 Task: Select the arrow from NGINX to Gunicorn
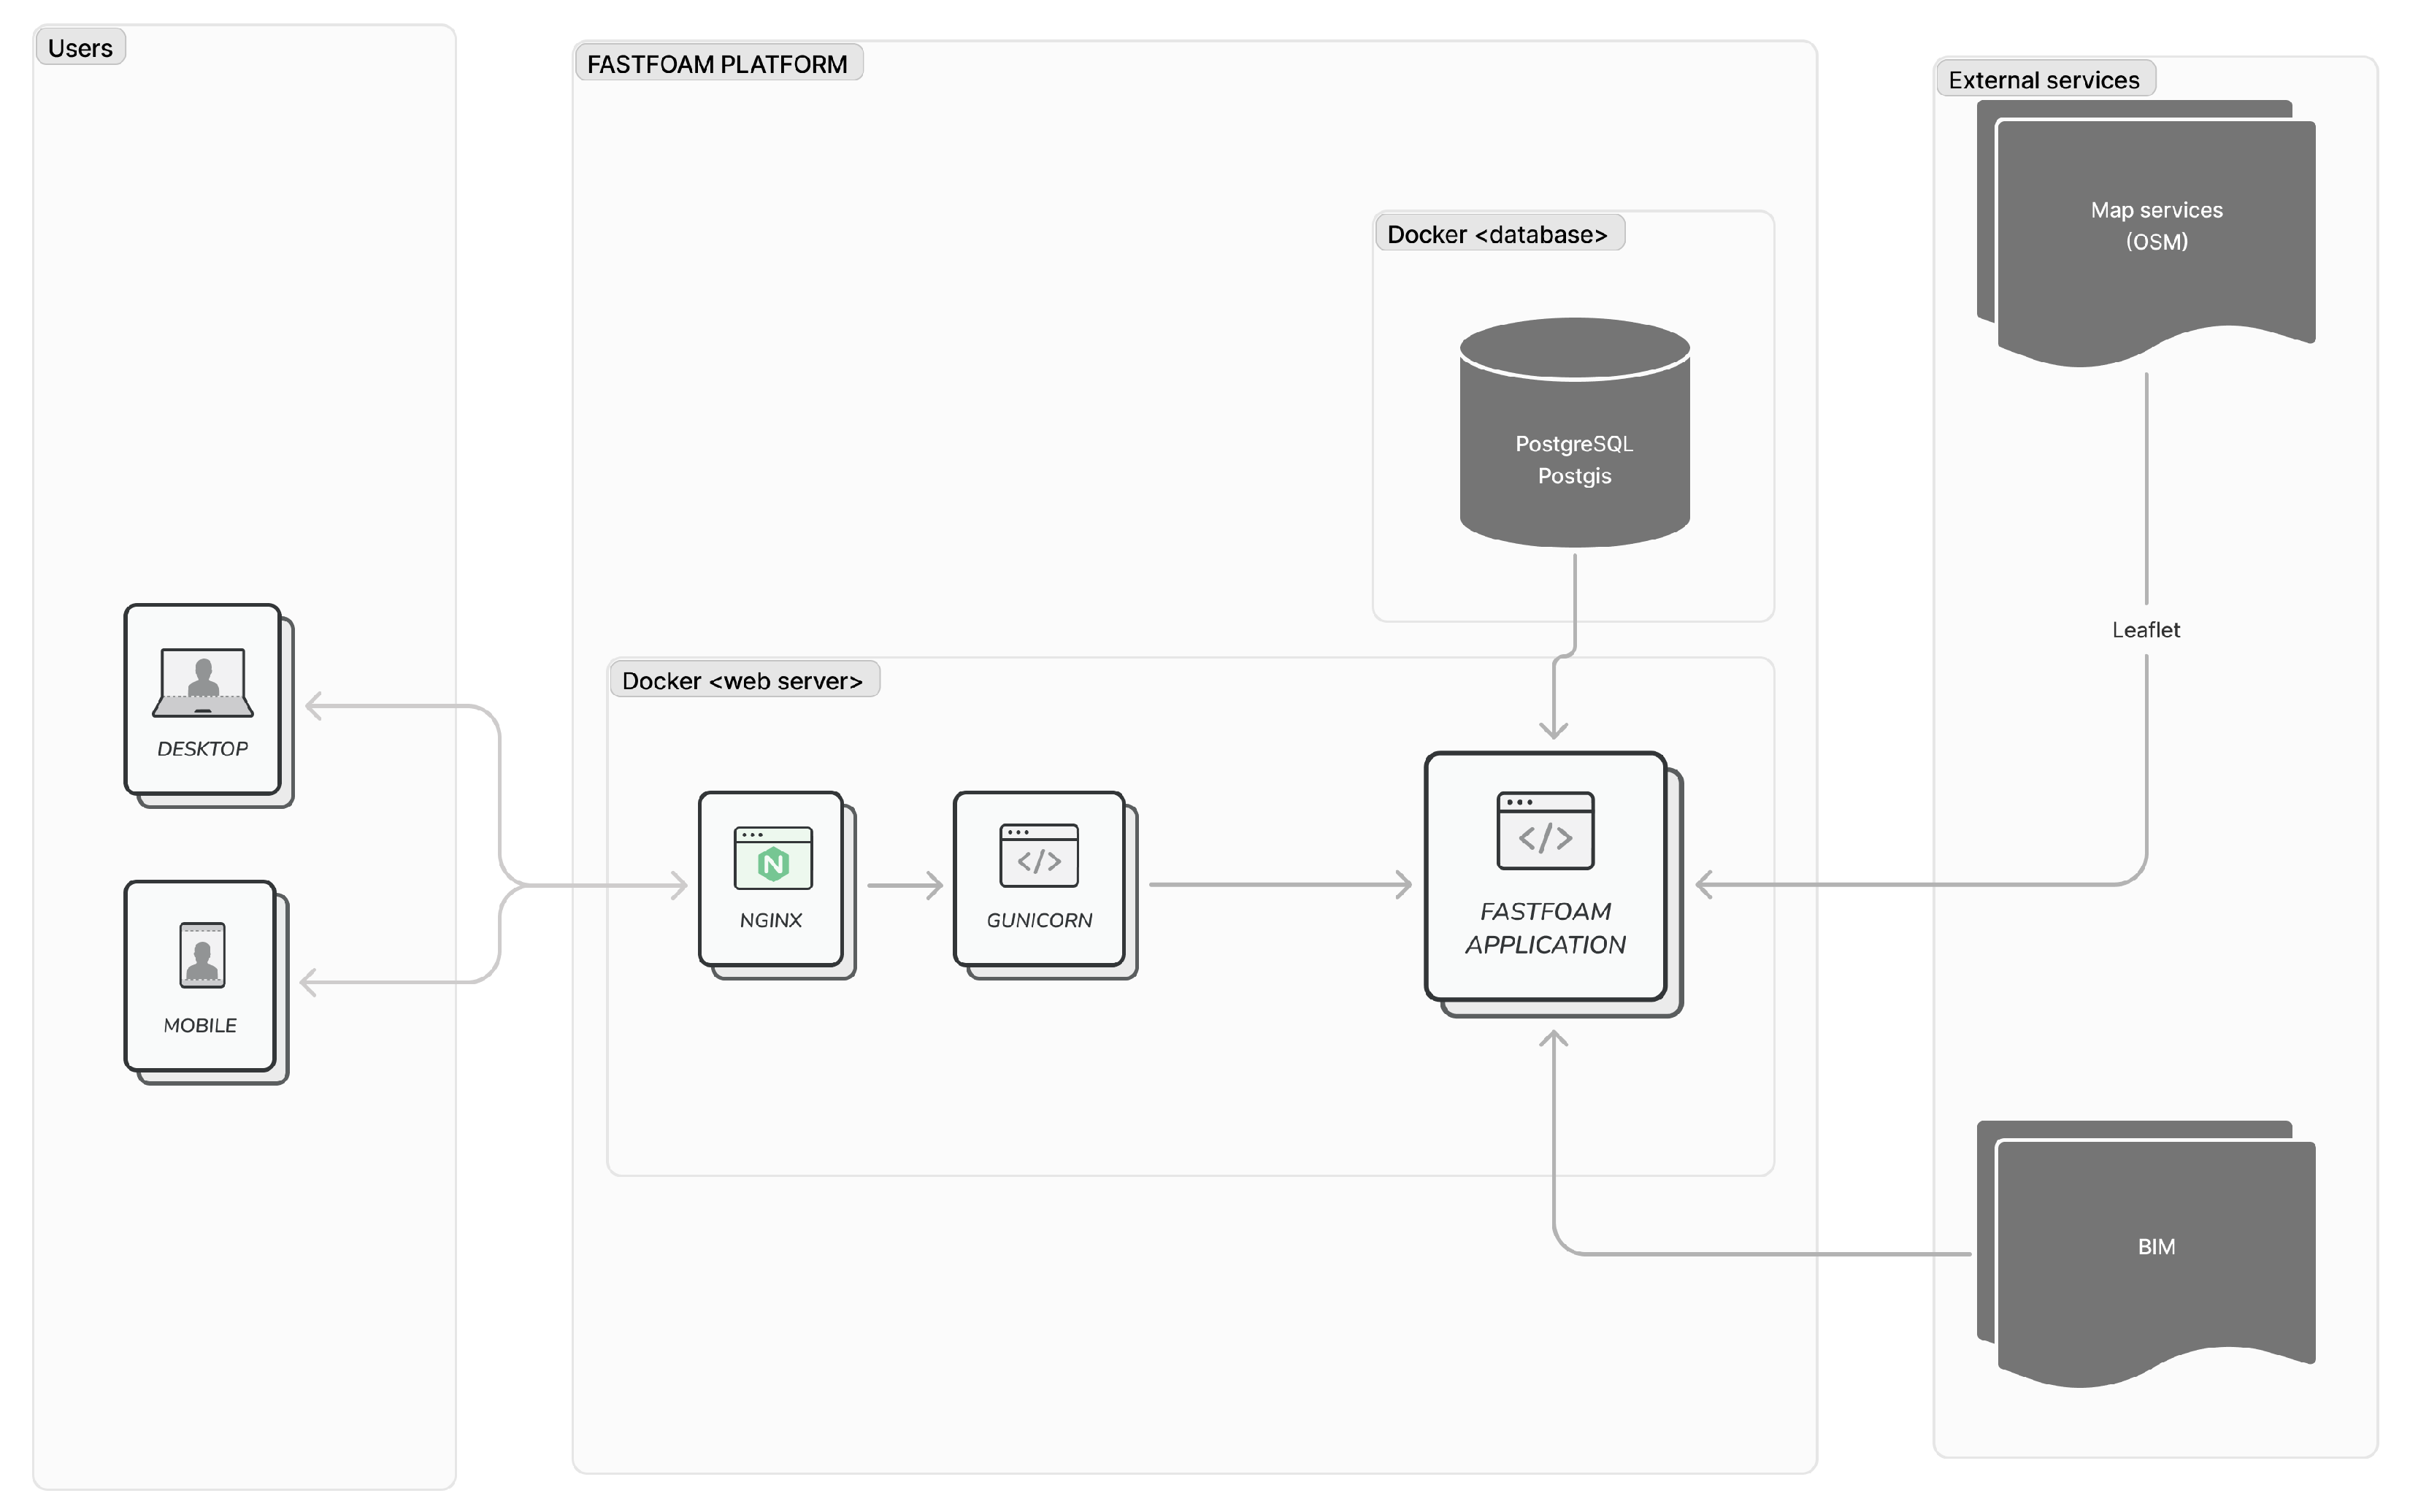point(905,885)
